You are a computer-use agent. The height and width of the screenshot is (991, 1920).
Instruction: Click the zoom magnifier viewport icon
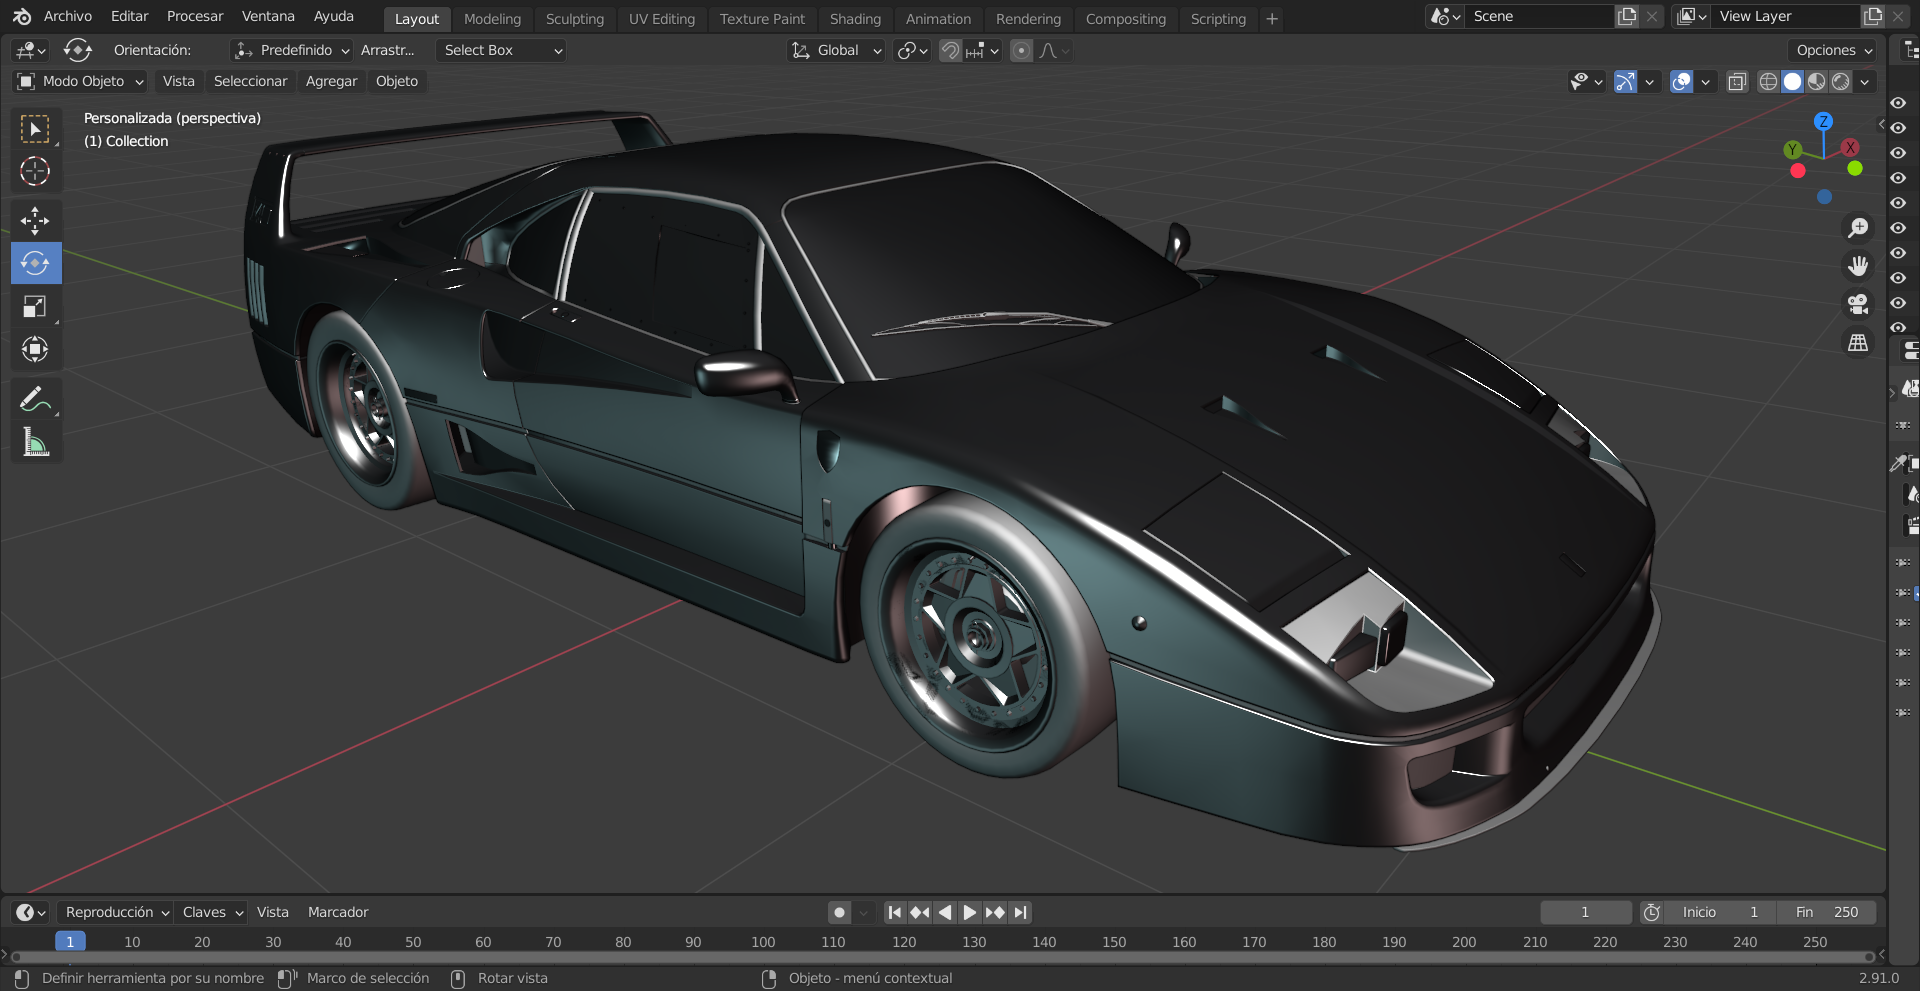(1858, 228)
